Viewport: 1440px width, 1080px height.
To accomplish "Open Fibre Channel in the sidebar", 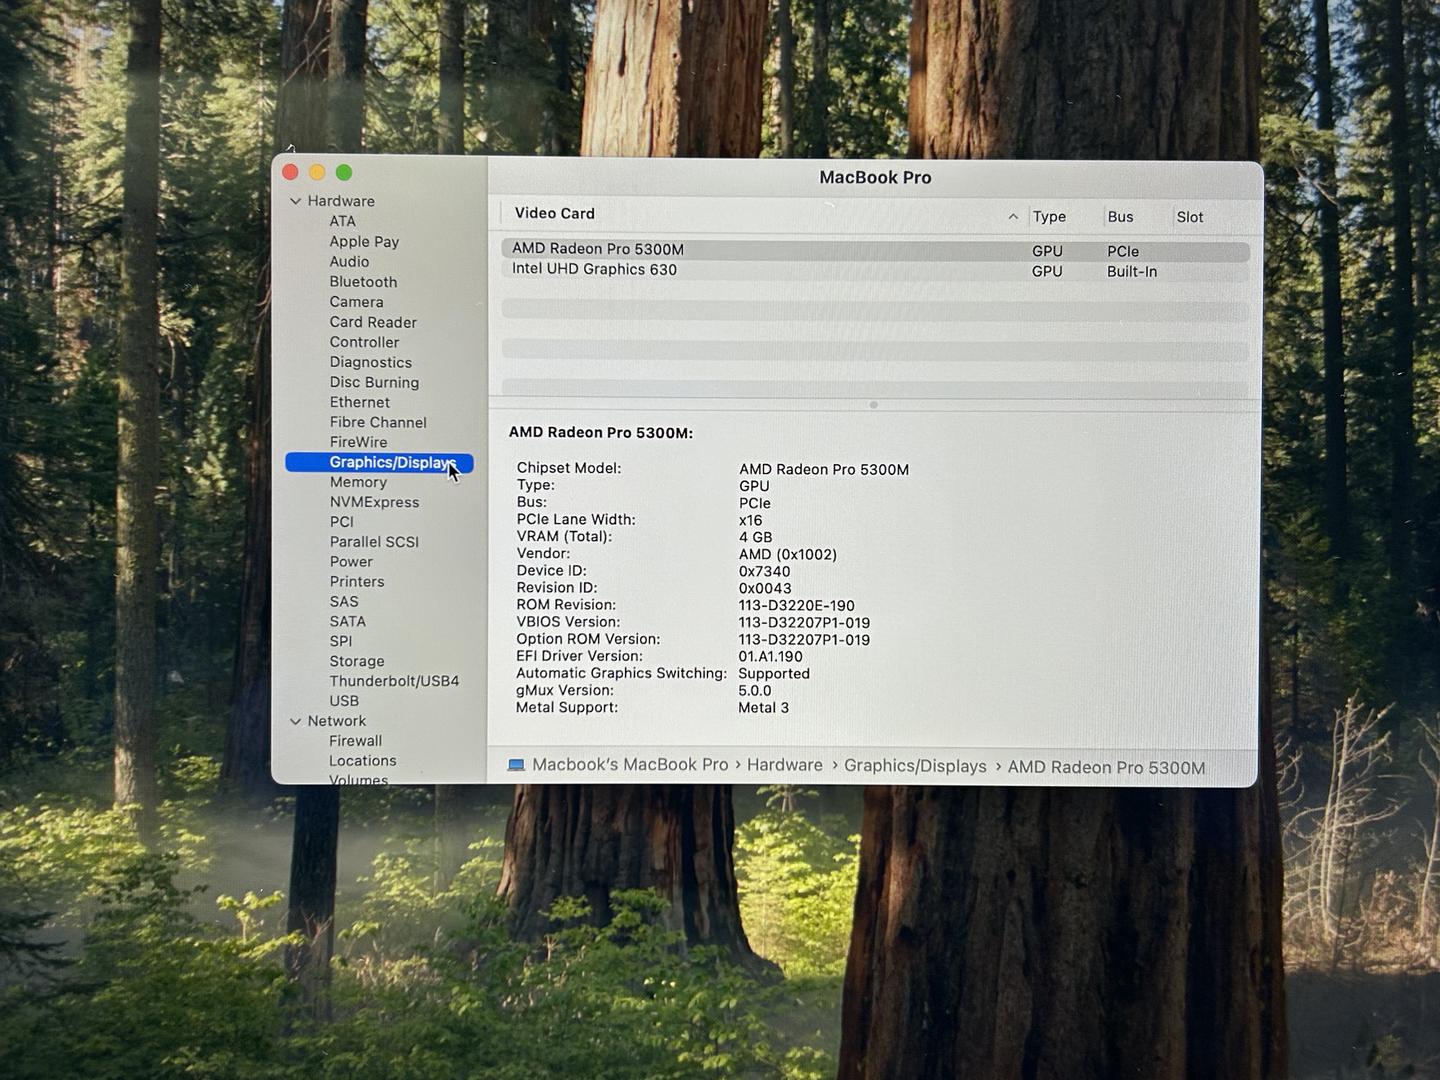I will tap(378, 422).
